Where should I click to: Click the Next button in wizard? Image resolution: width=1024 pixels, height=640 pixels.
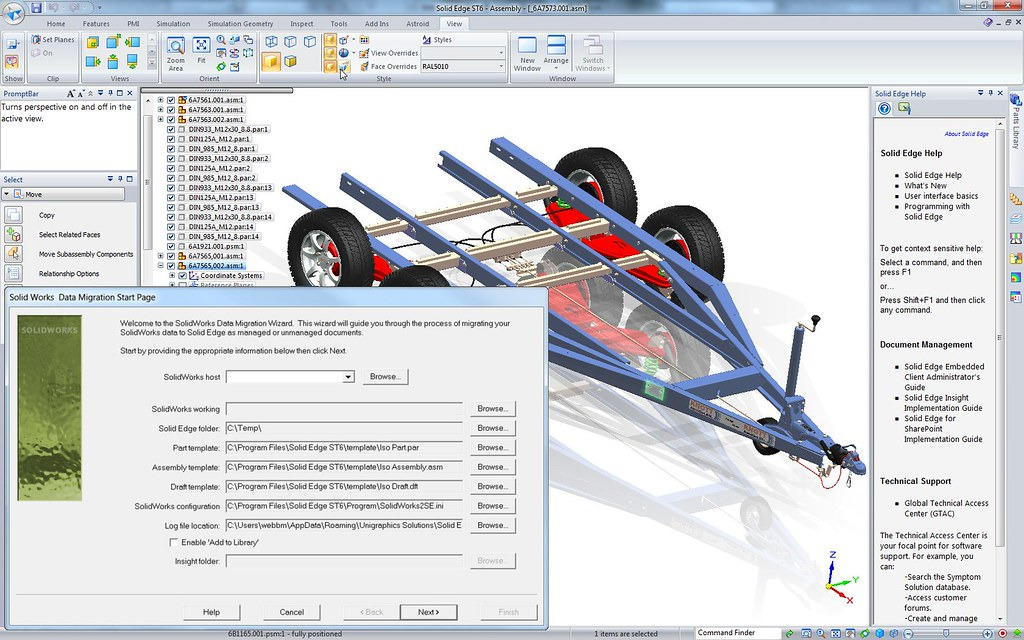point(428,612)
